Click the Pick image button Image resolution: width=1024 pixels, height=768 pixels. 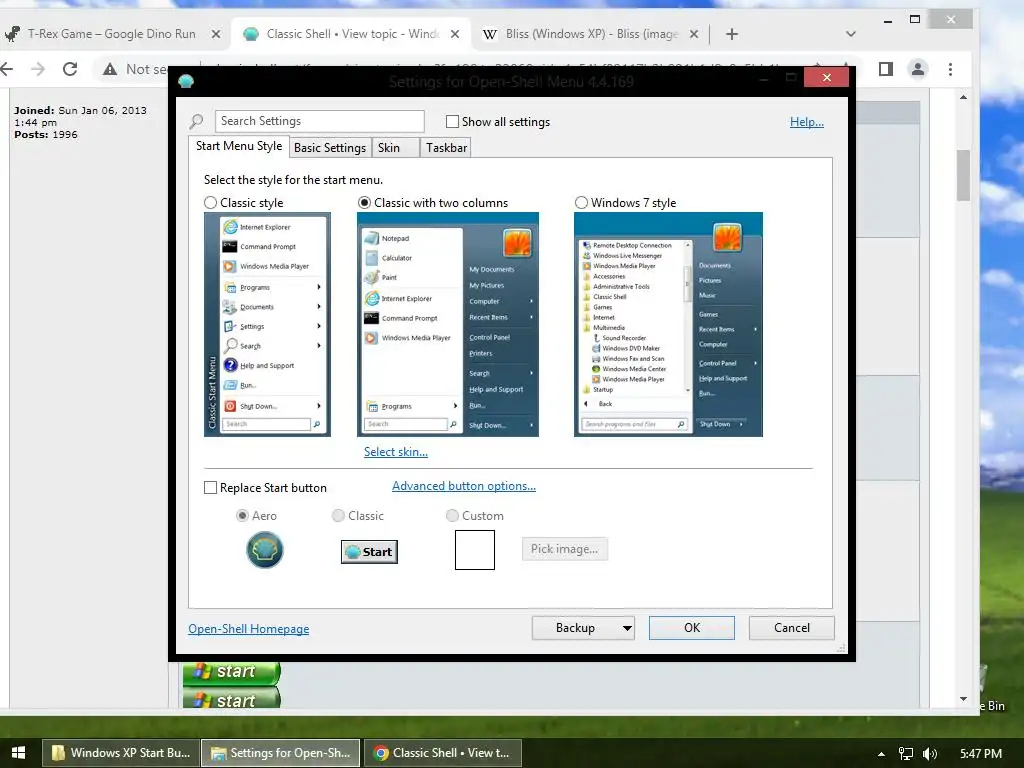click(x=564, y=549)
